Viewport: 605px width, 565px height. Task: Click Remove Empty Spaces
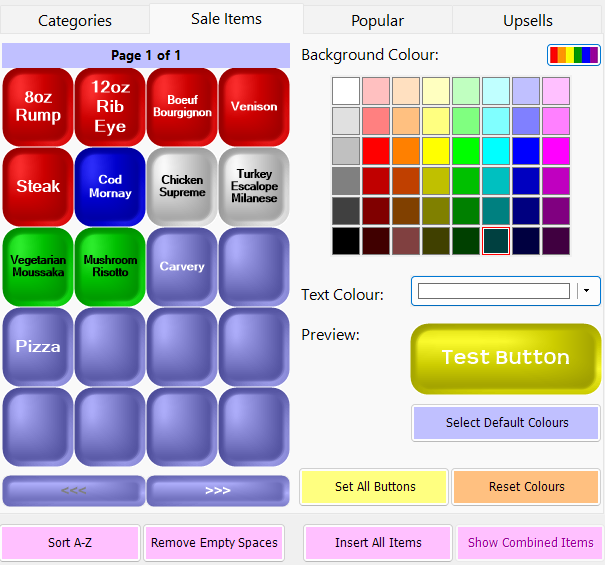pos(214,542)
